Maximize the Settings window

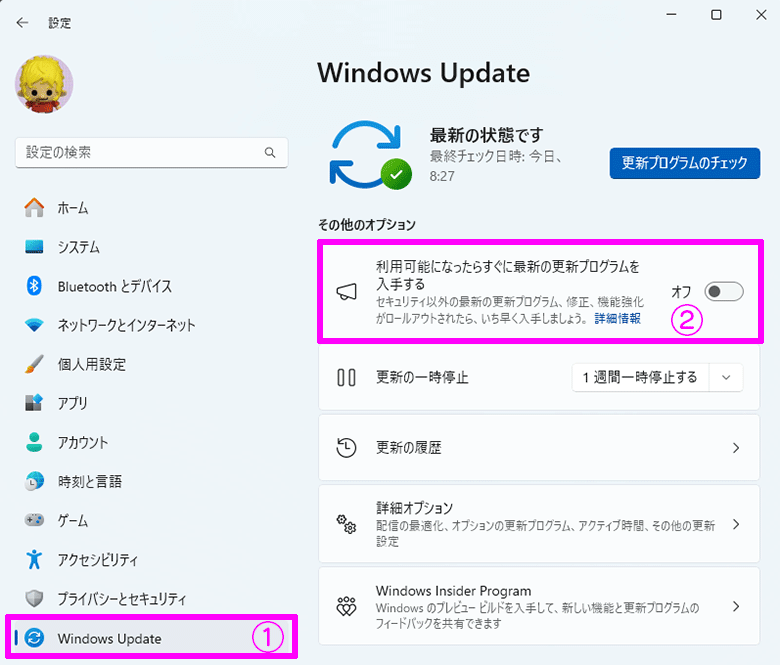(716, 15)
